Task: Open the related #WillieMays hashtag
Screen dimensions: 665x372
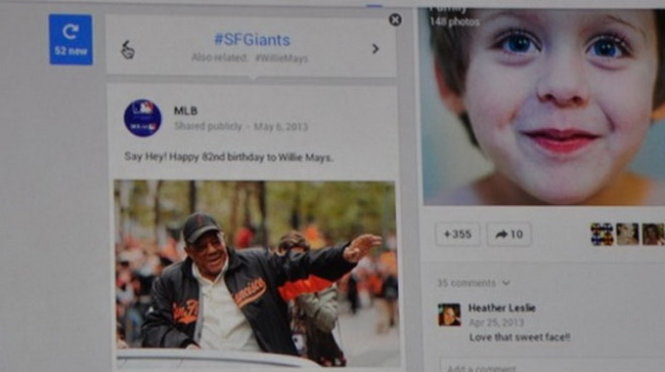Action: point(282,58)
